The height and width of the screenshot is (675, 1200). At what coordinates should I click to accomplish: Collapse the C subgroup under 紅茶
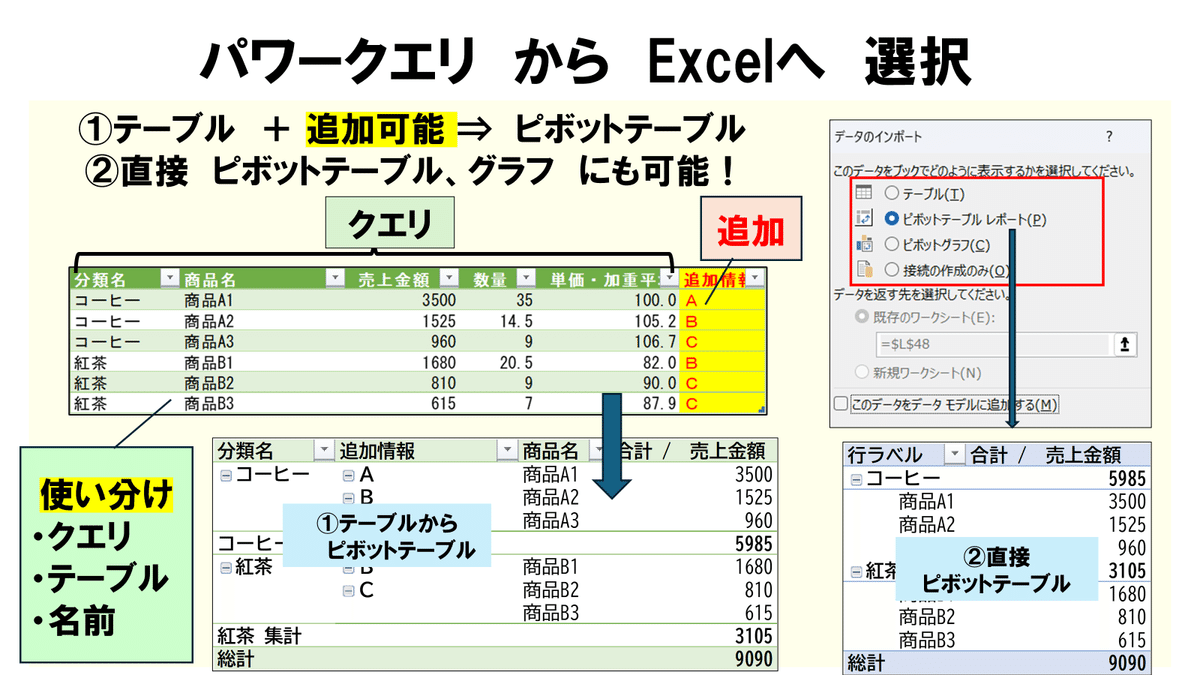click(348, 590)
